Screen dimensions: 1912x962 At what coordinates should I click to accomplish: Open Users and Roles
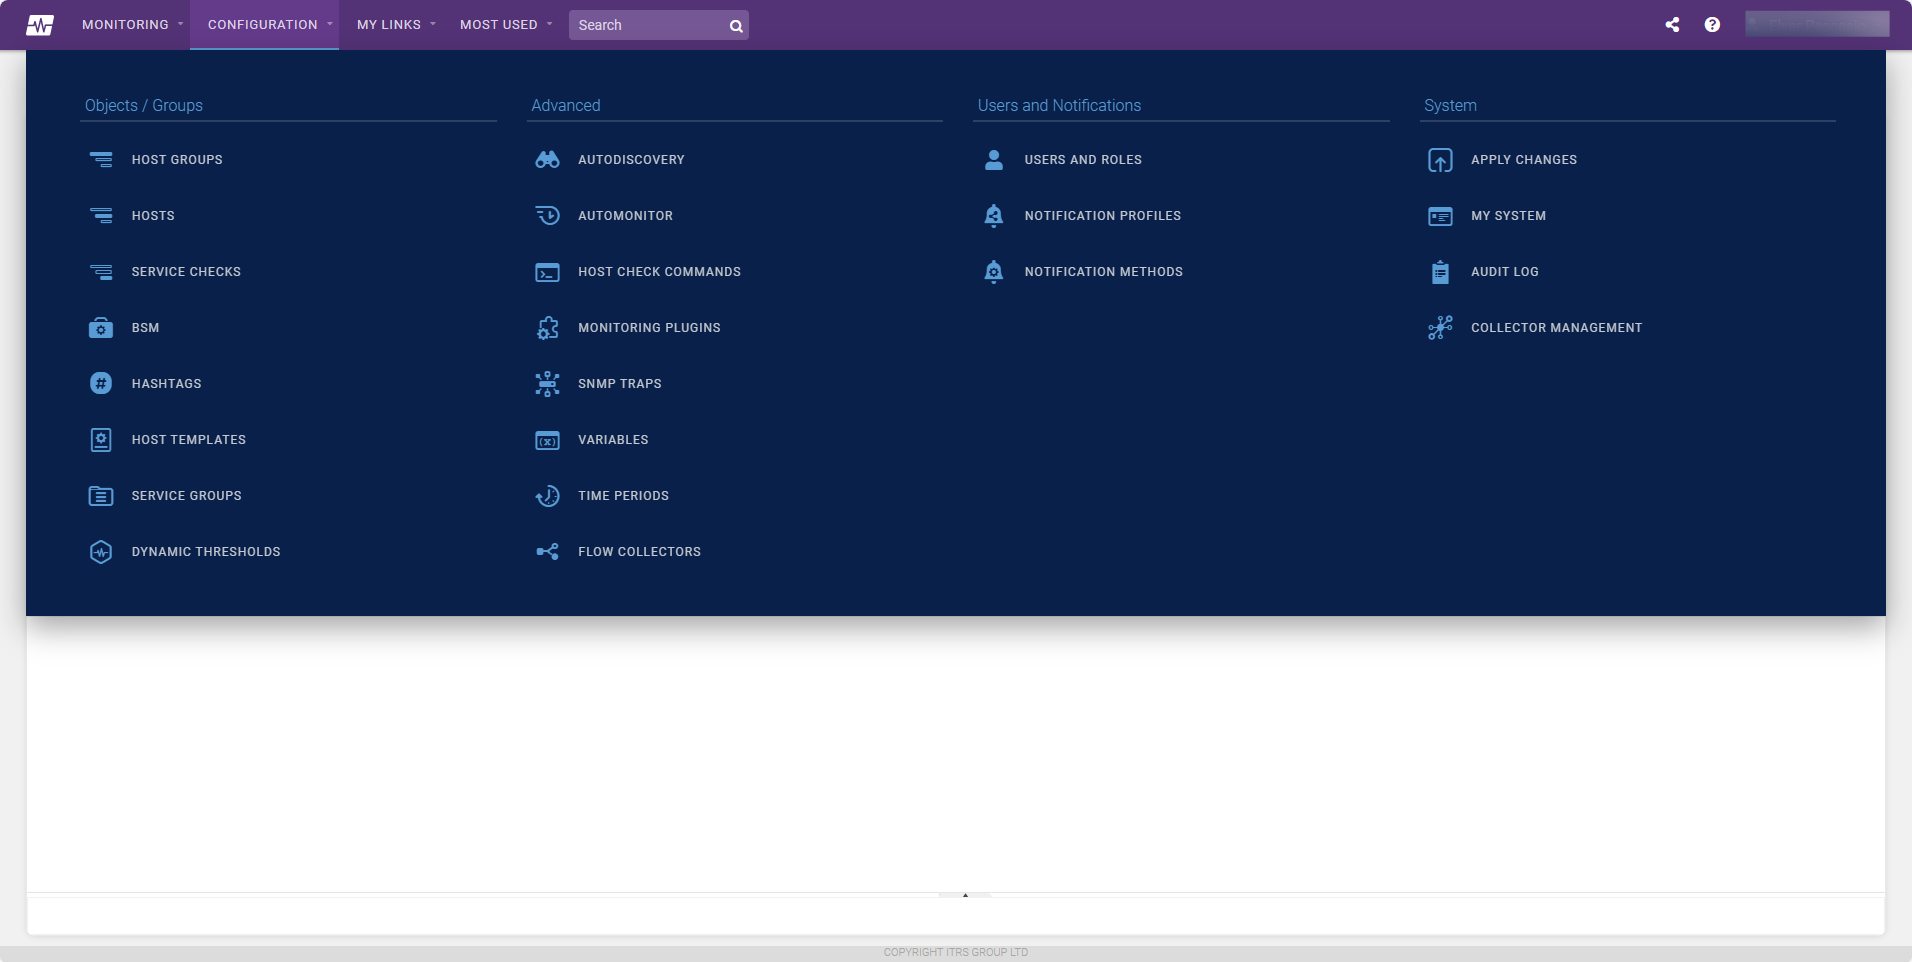pos(1083,160)
